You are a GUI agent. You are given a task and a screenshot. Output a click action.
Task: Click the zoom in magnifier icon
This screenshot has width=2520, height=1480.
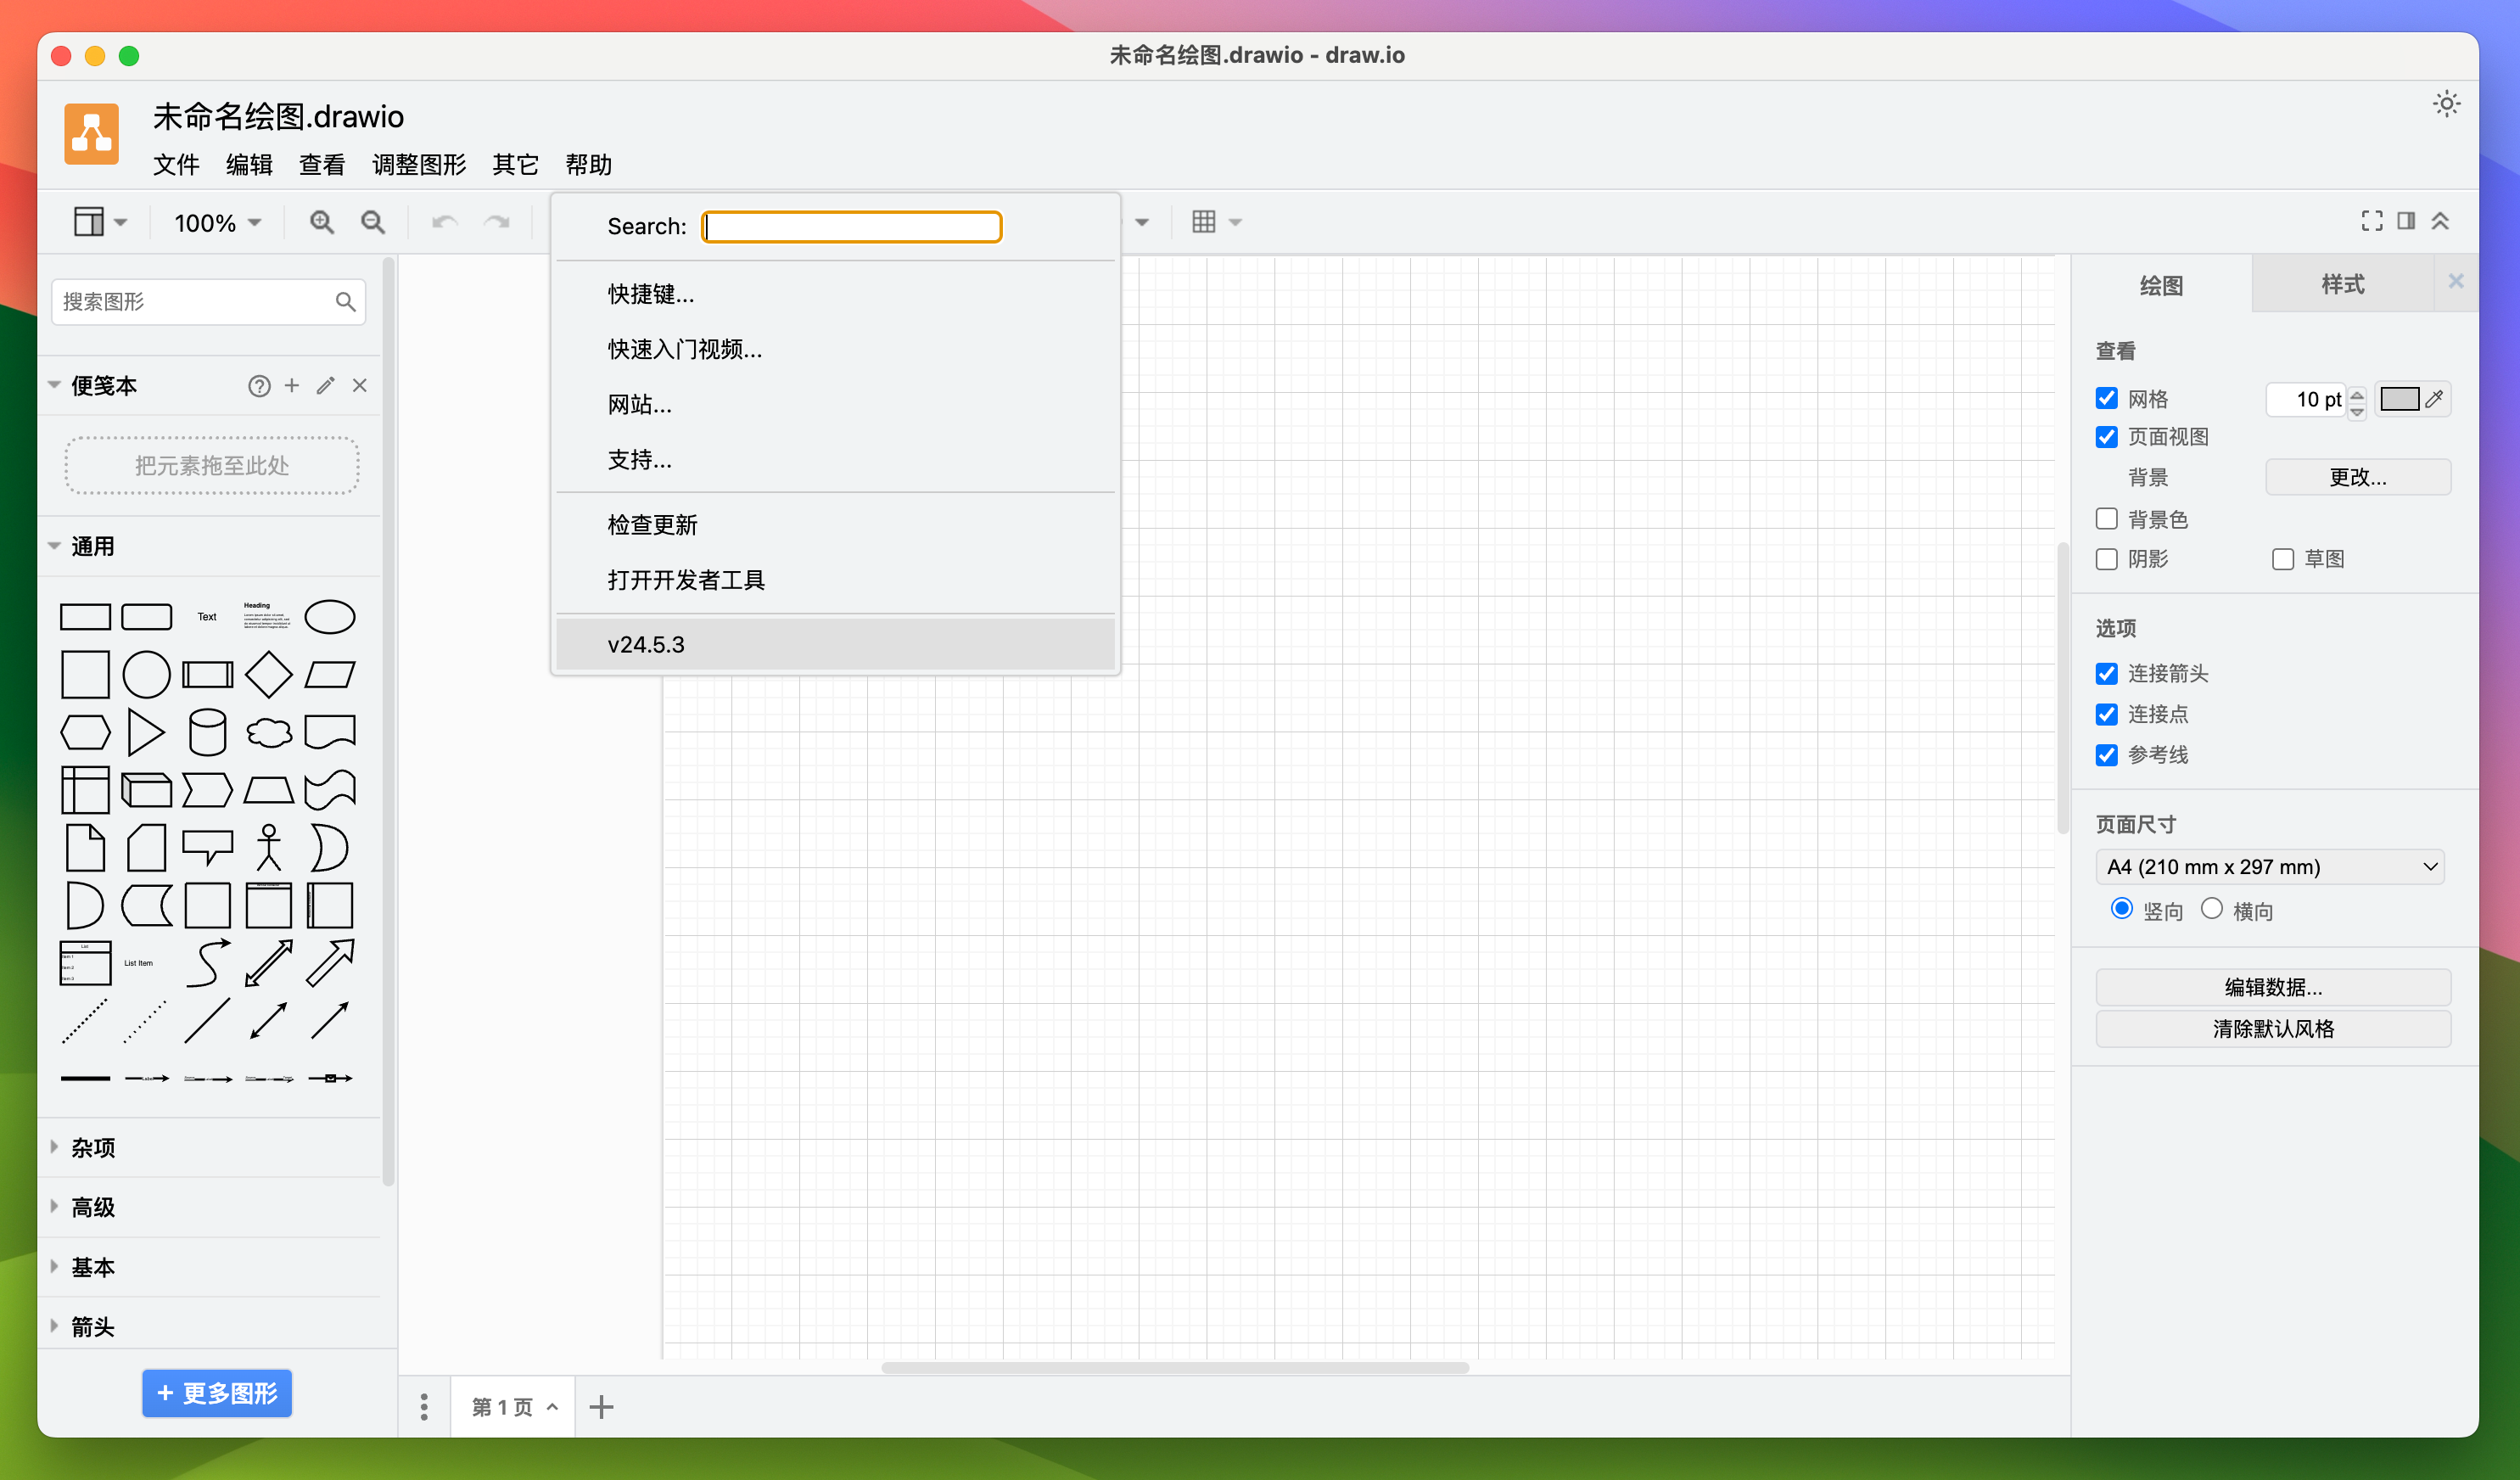pos(321,222)
